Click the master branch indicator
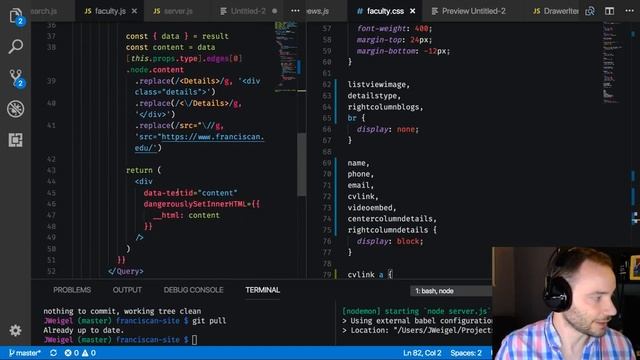 pos(24,353)
